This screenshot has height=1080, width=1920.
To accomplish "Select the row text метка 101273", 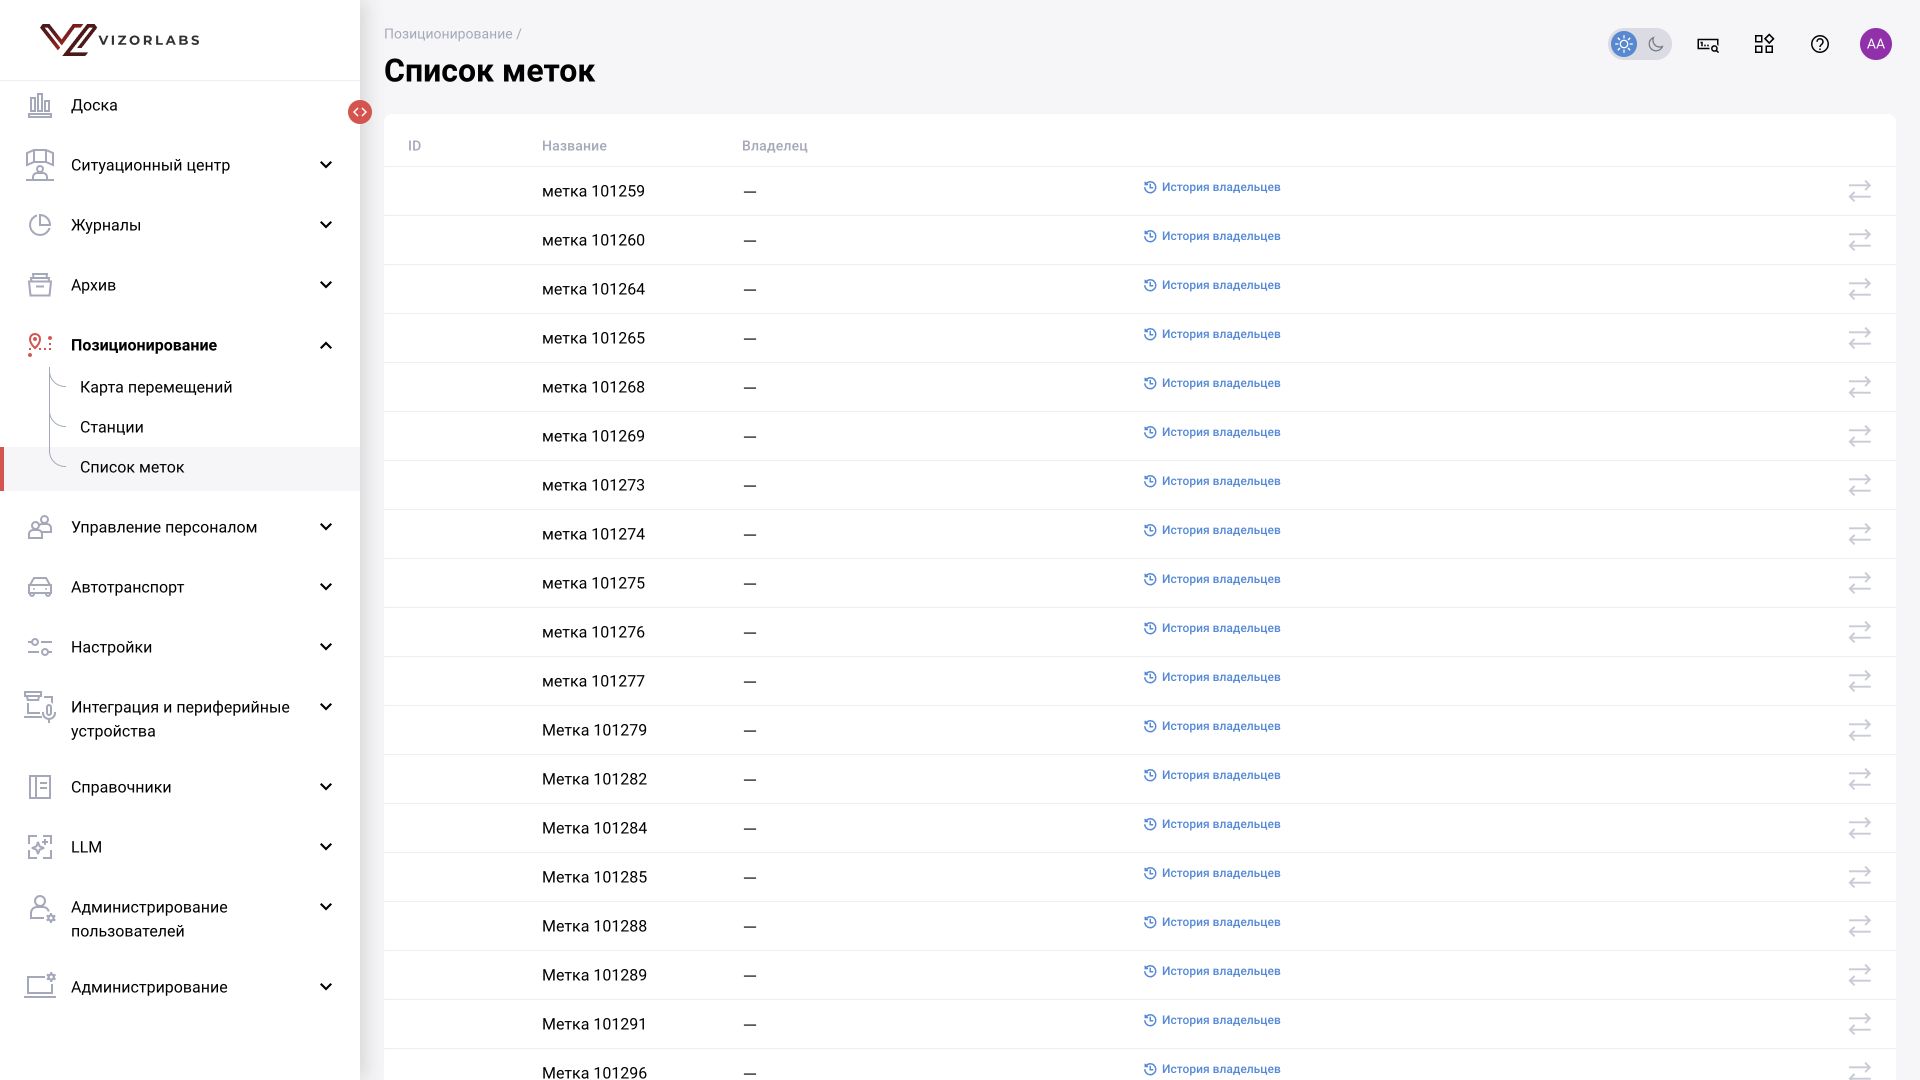I will click(x=593, y=485).
